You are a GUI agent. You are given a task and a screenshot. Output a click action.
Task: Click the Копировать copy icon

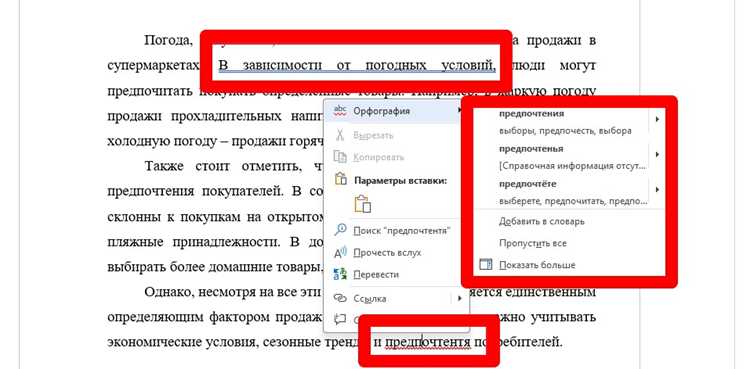(x=340, y=157)
